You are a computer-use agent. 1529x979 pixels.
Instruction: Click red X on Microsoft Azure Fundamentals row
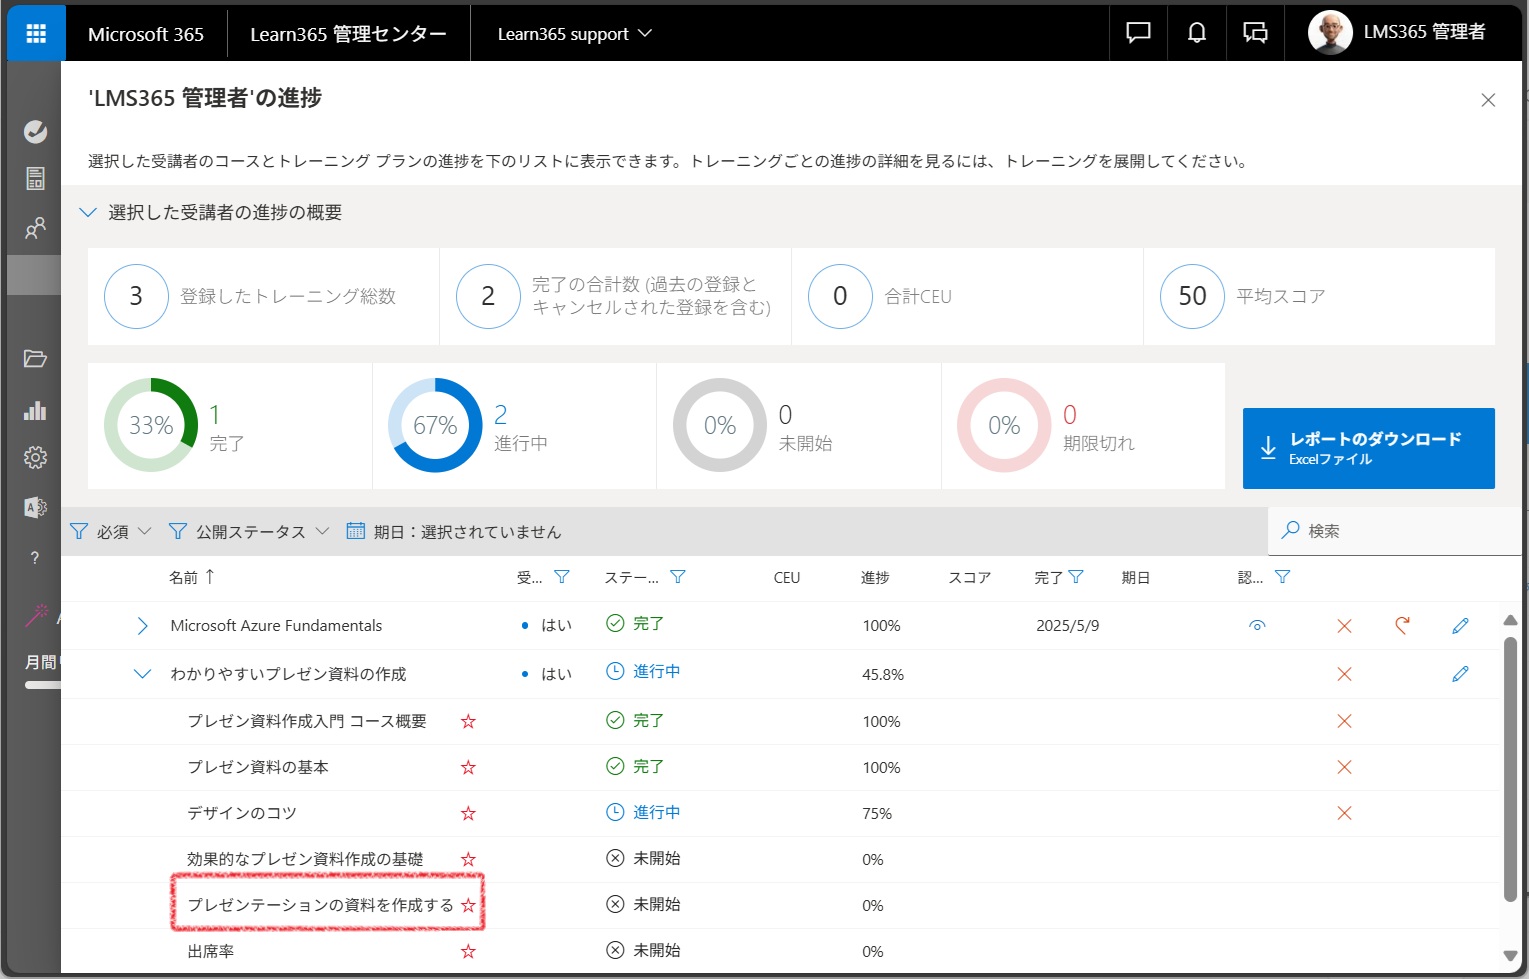coord(1344,626)
